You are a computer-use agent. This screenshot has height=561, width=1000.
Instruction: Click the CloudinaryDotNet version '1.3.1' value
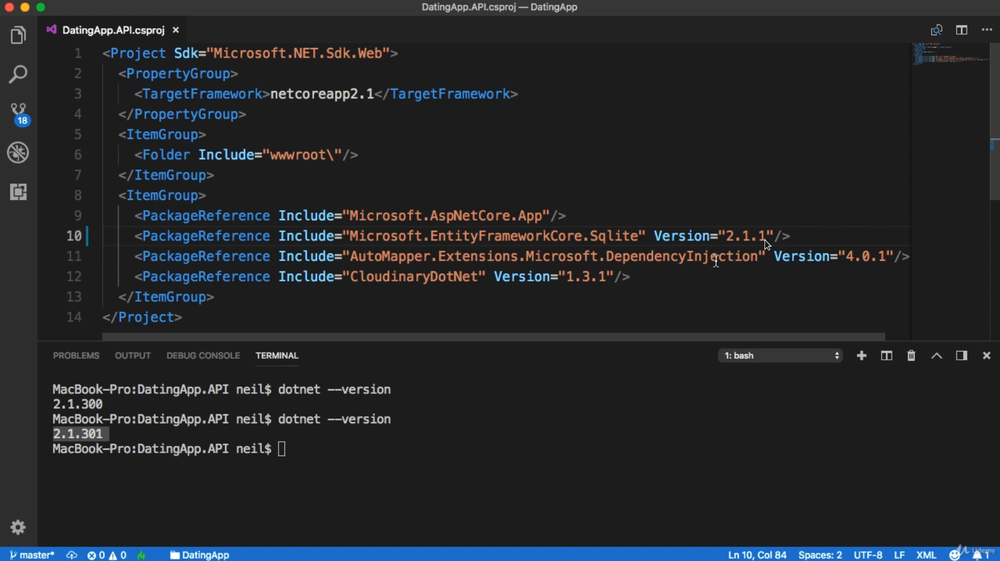click(585, 277)
